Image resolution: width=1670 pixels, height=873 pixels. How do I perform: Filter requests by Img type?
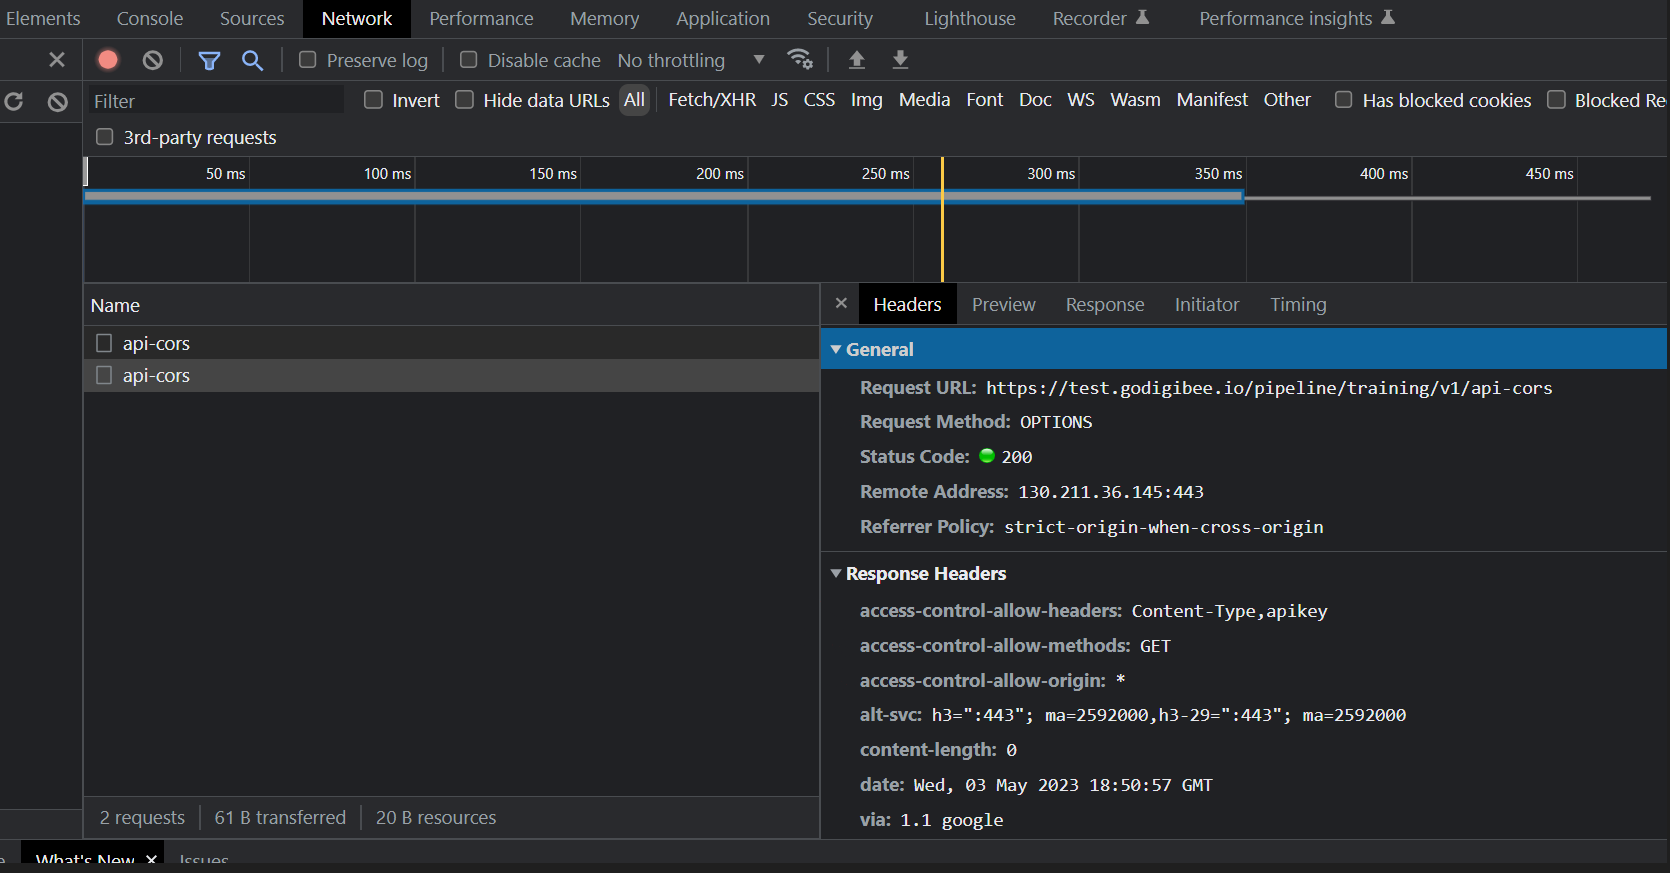[x=866, y=100]
